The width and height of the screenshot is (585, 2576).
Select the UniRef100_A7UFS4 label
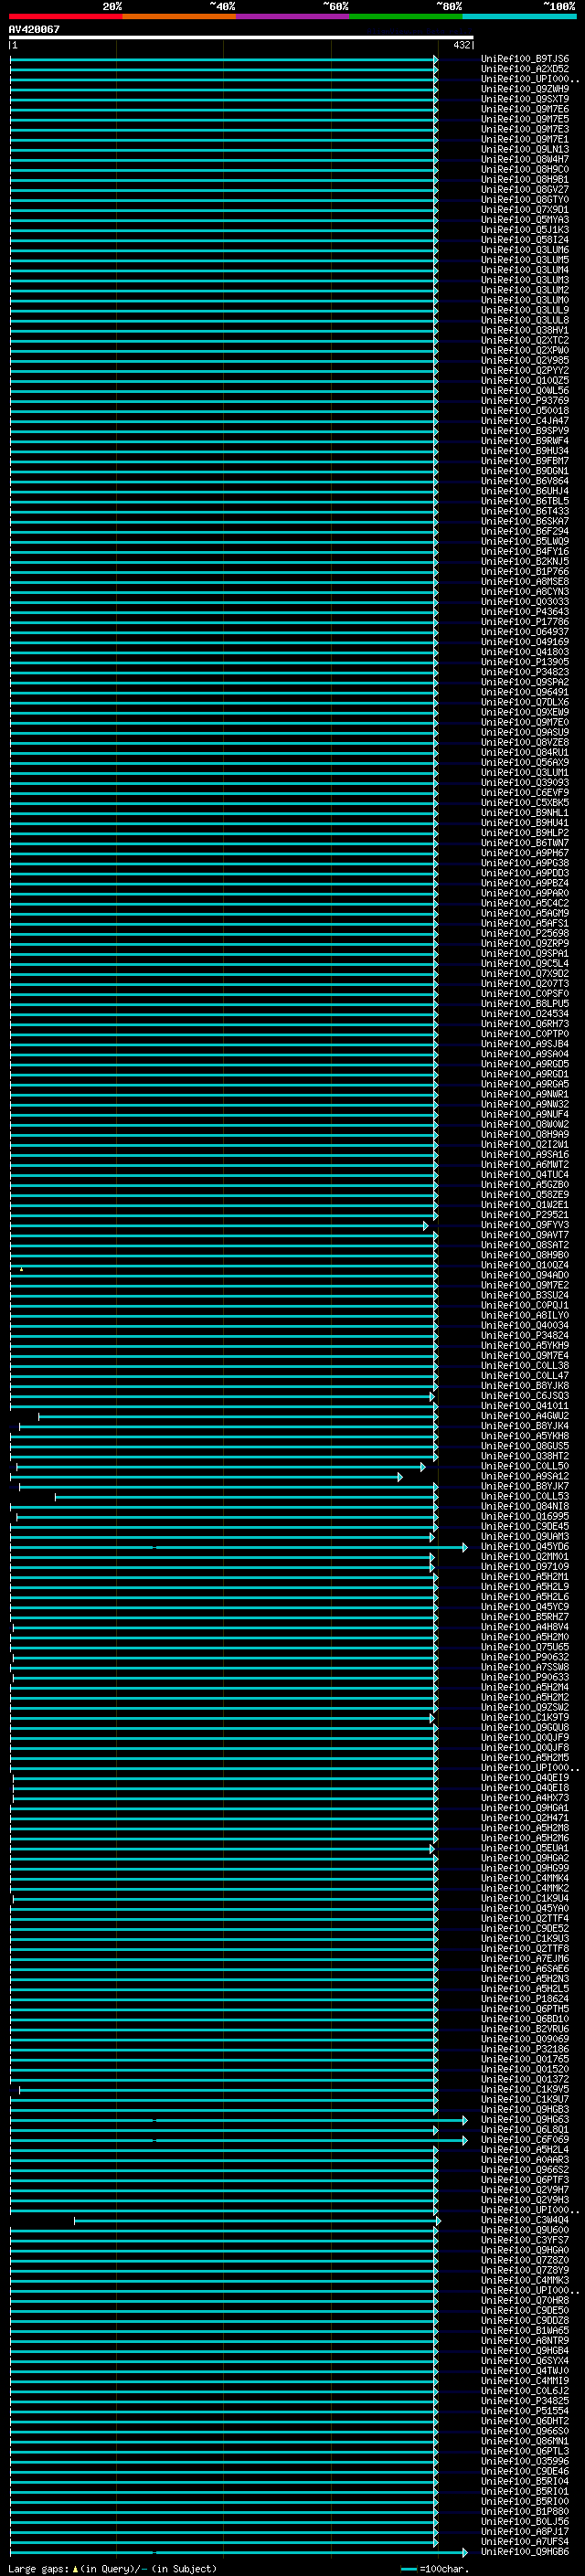click(525, 2542)
